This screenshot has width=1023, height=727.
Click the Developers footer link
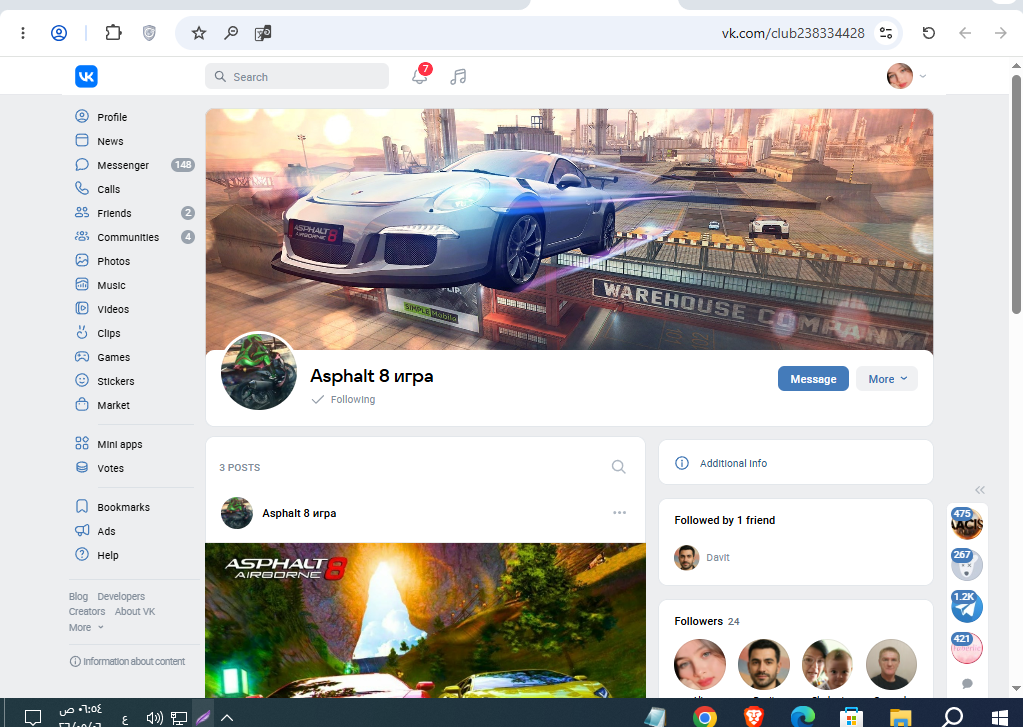click(121, 596)
